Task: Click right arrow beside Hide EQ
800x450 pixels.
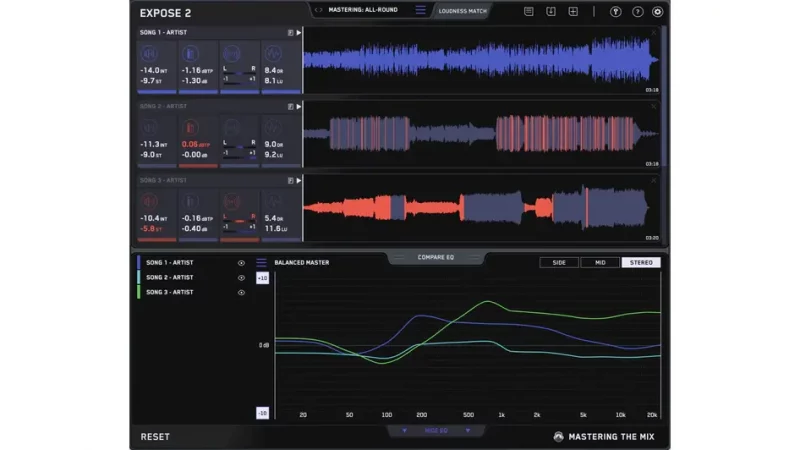Action: tap(468, 431)
